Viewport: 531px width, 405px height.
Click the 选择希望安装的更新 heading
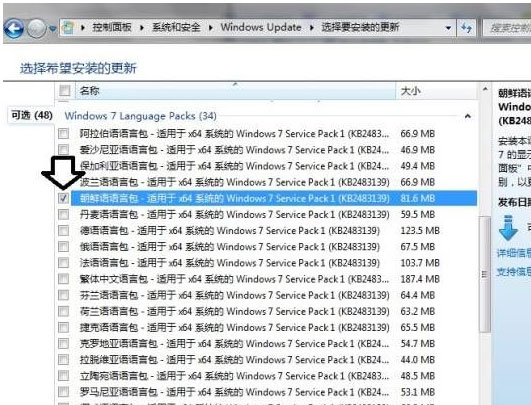point(78,68)
